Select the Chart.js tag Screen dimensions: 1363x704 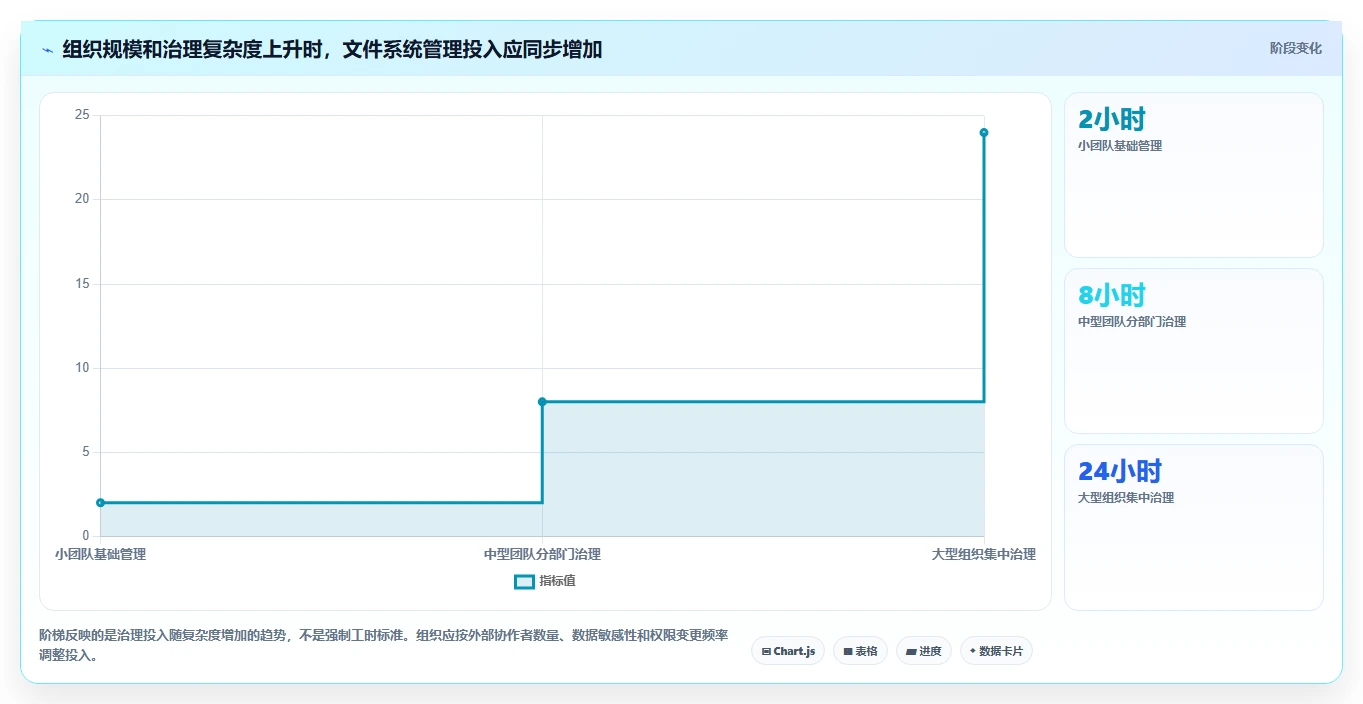click(788, 651)
